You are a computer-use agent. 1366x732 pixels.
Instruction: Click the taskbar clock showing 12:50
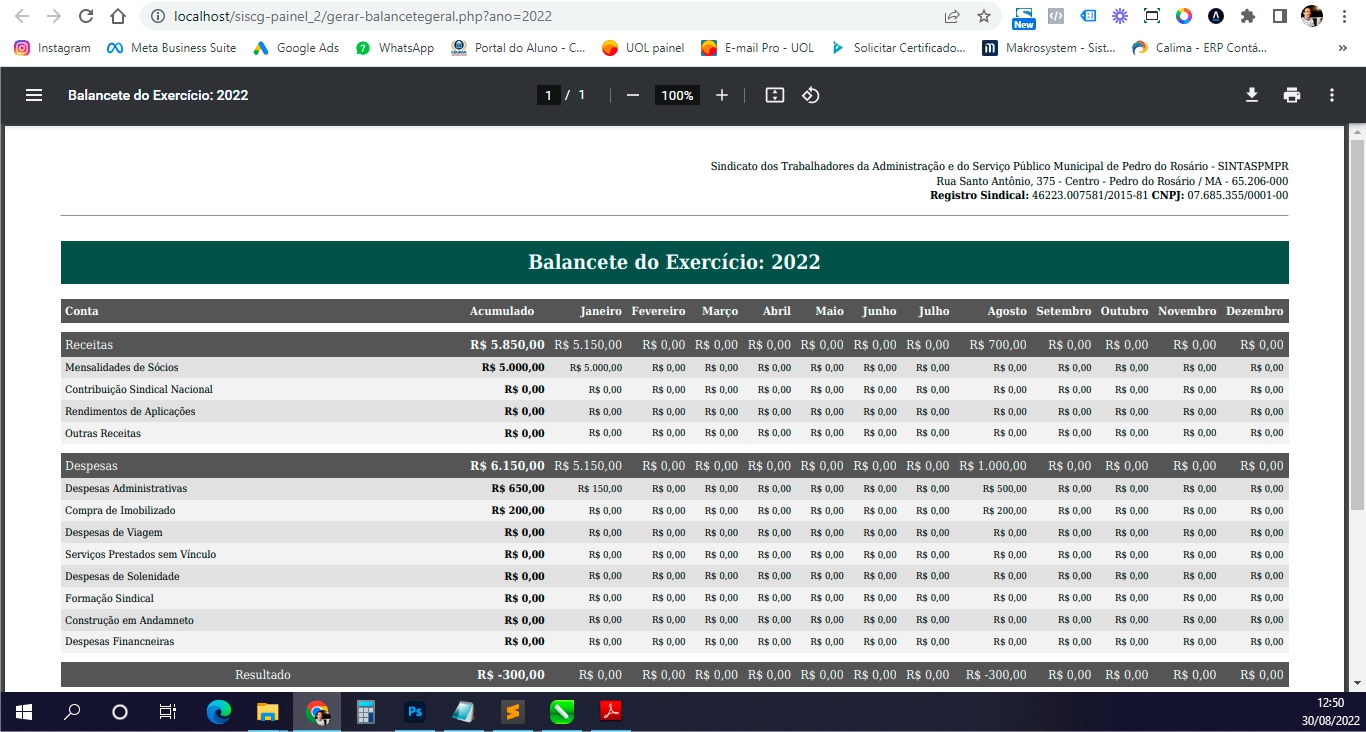point(1331,702)
